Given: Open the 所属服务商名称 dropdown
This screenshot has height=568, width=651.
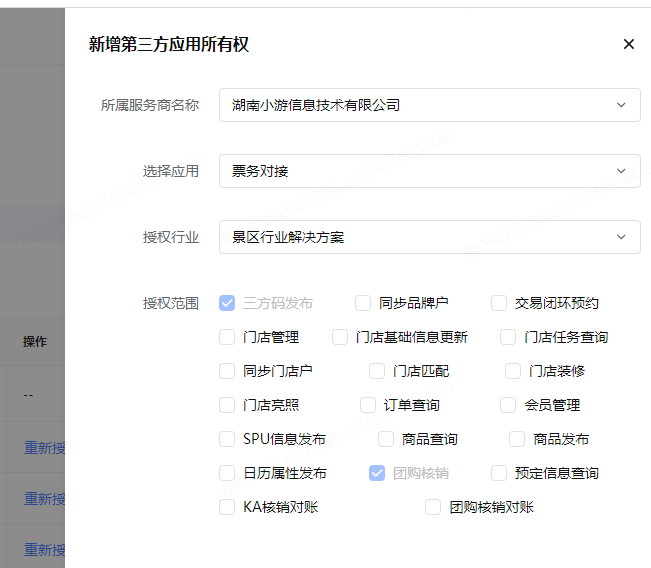Looking at the screenshot, I should (429, 105).
